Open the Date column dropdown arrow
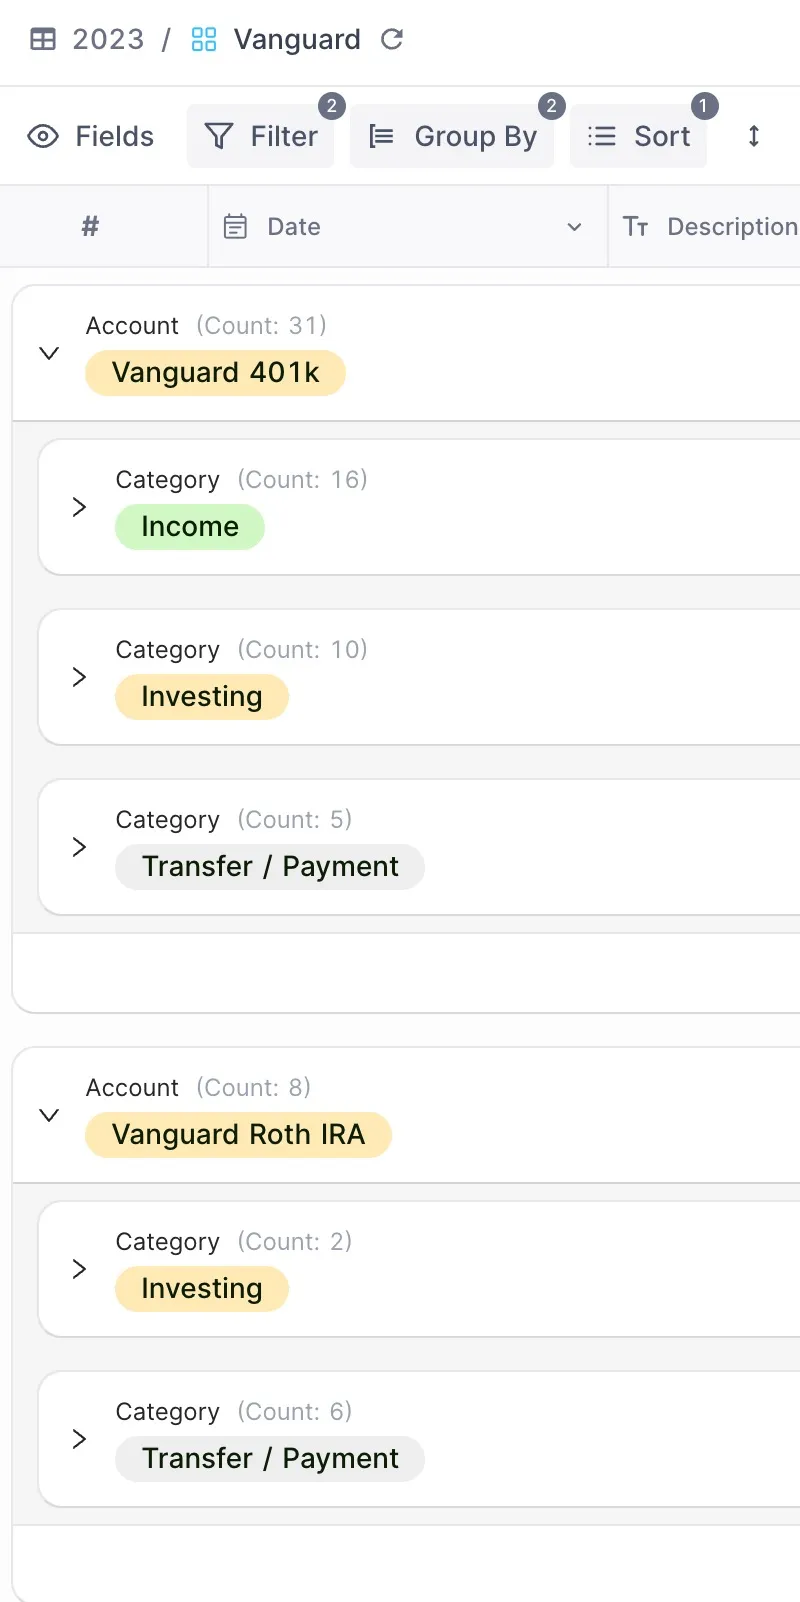800x1602 pixels. pyautogui.click(x=574, y=227)
